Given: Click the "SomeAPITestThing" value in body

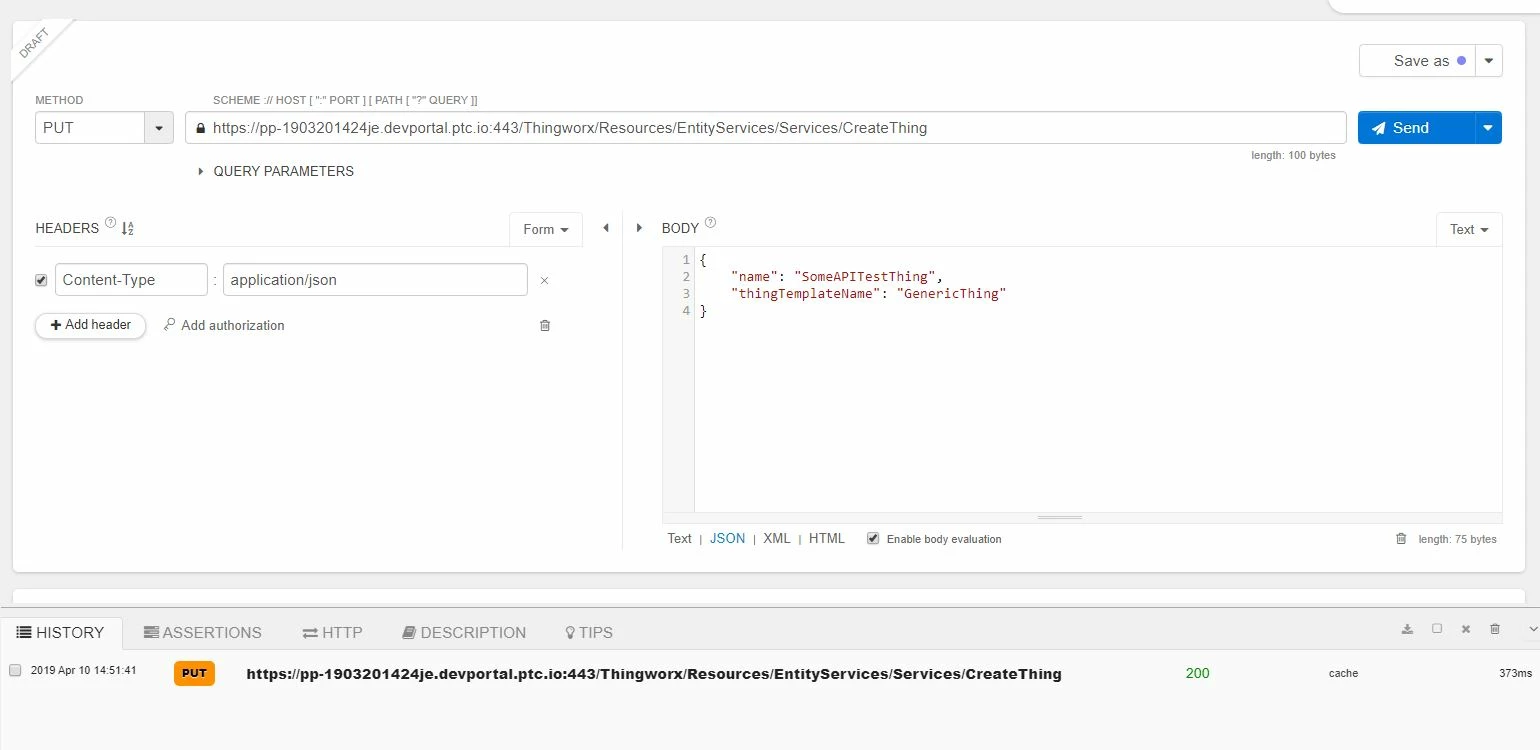Looking at the screenshot, I should (866, 277).
